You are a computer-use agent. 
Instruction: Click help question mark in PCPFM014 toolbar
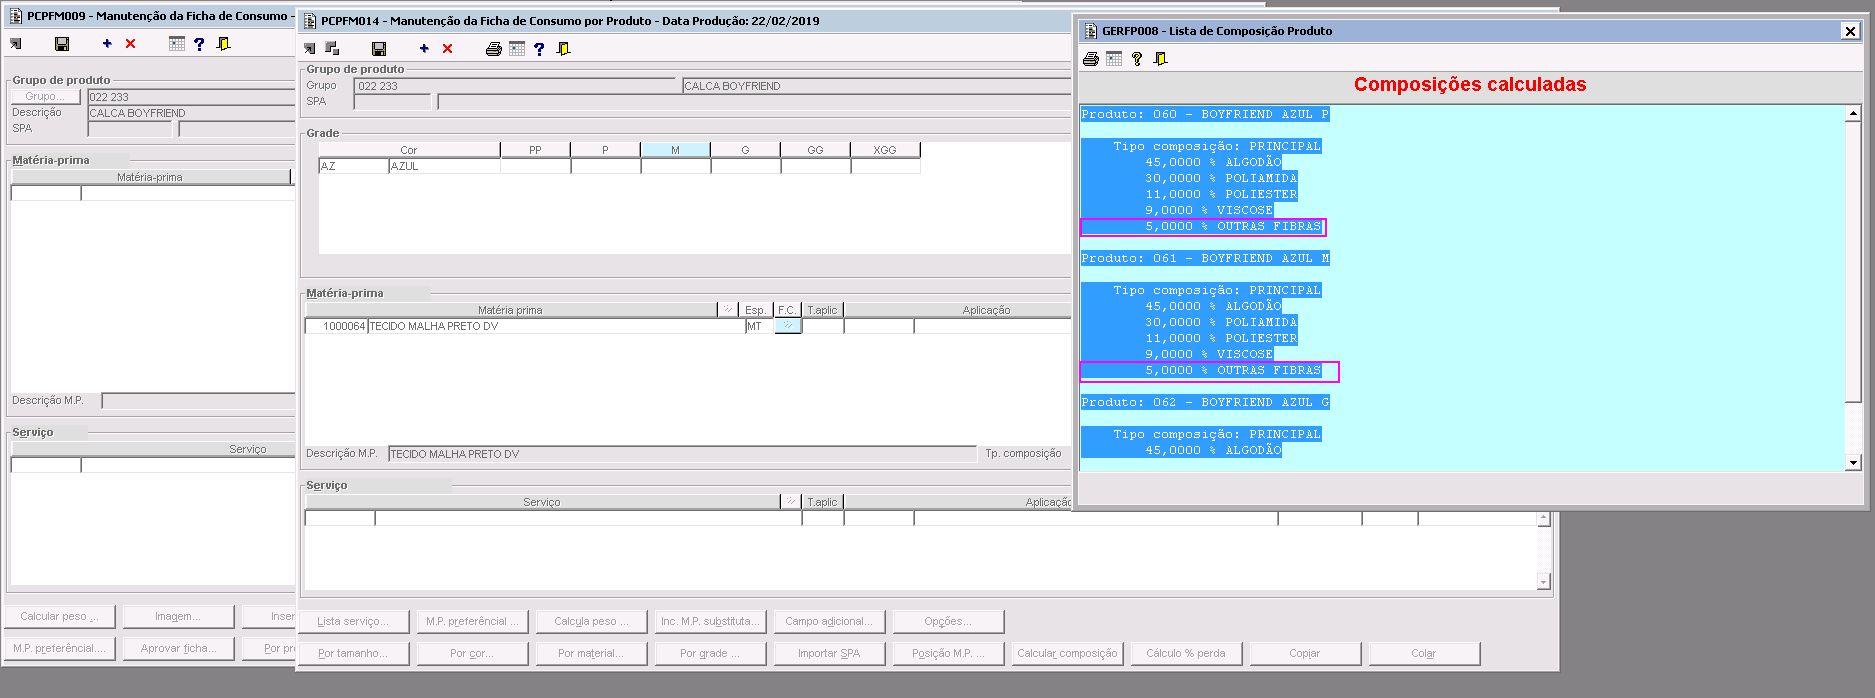tap(539, 48)
